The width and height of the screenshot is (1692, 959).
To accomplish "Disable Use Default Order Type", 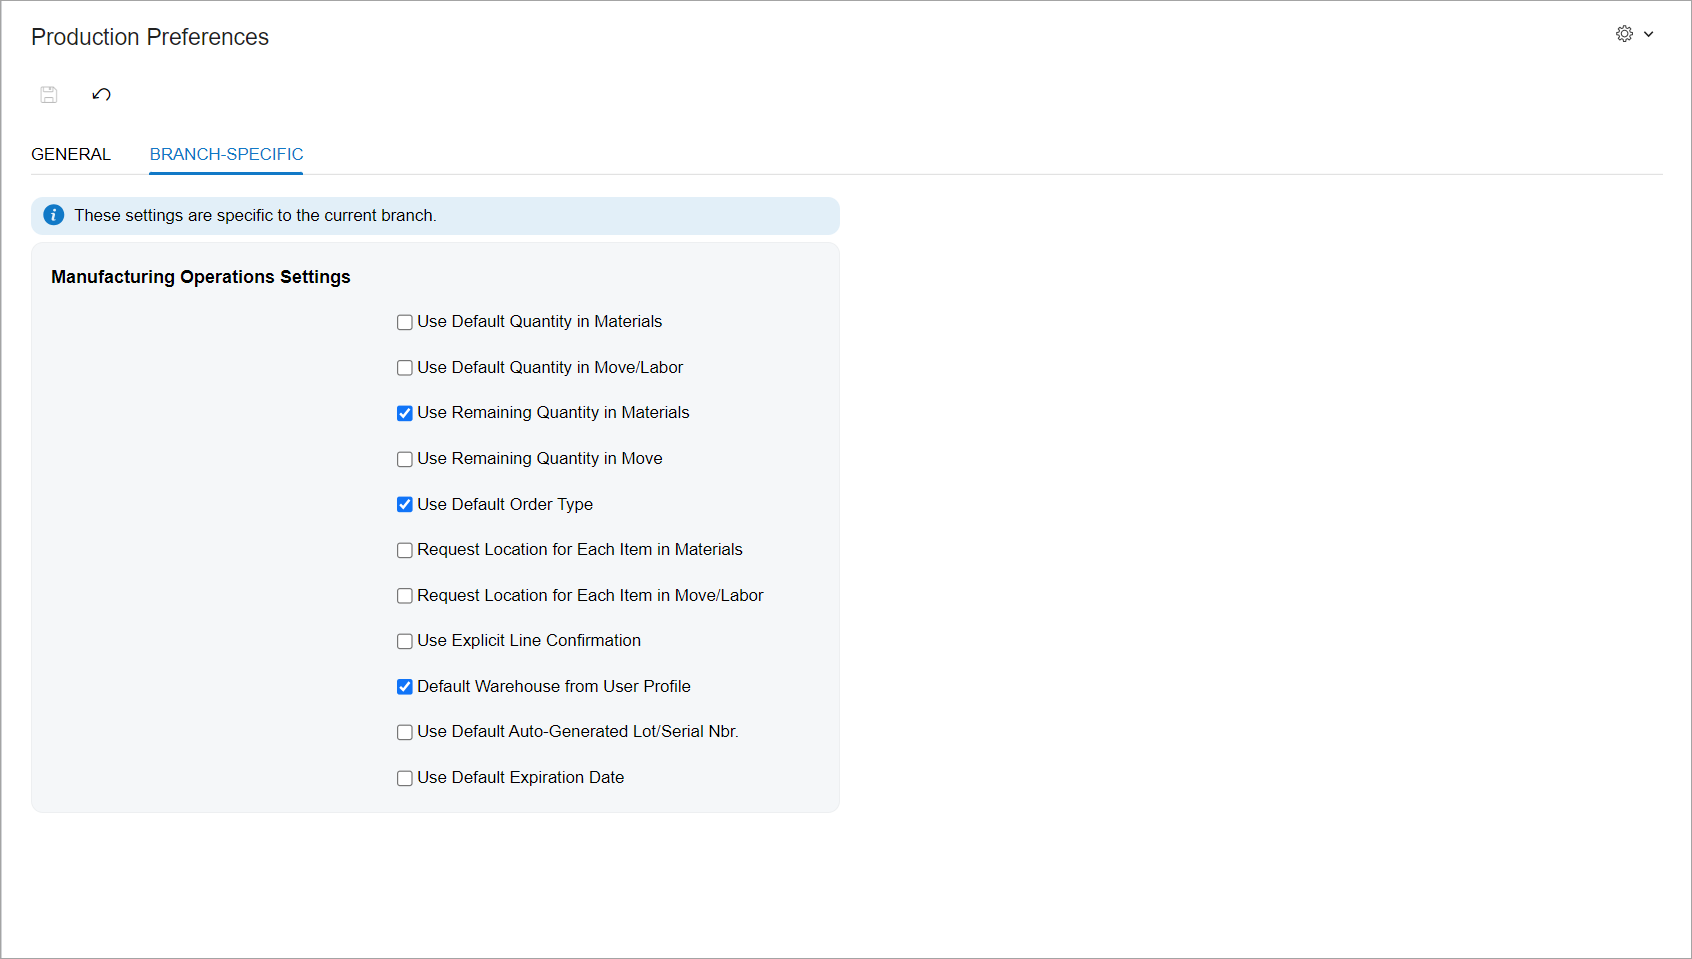I will (x=405, y=505).
